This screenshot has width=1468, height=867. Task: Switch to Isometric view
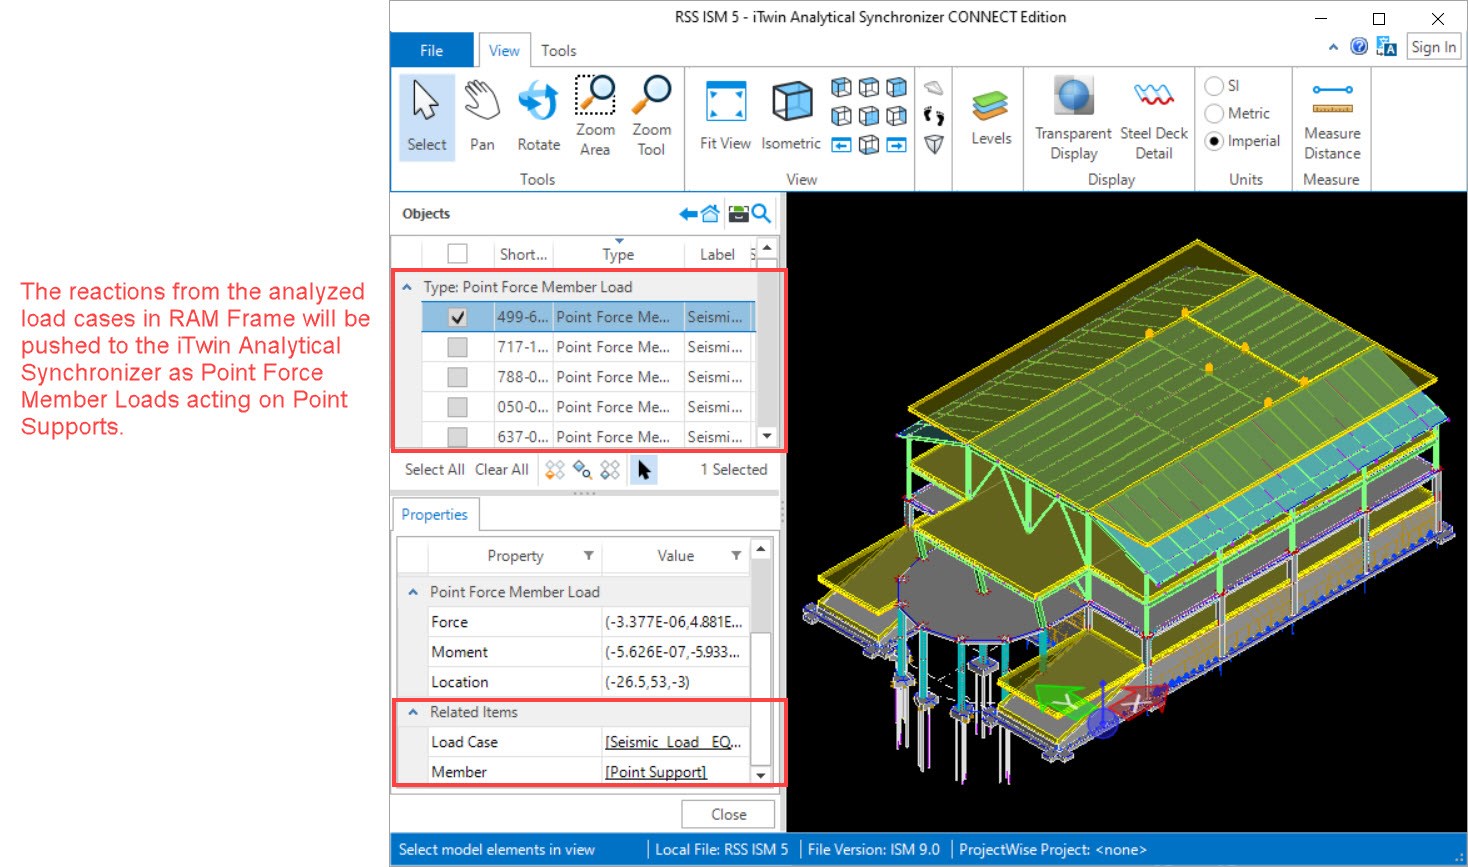pyautogui.click(x=791, y=117)
